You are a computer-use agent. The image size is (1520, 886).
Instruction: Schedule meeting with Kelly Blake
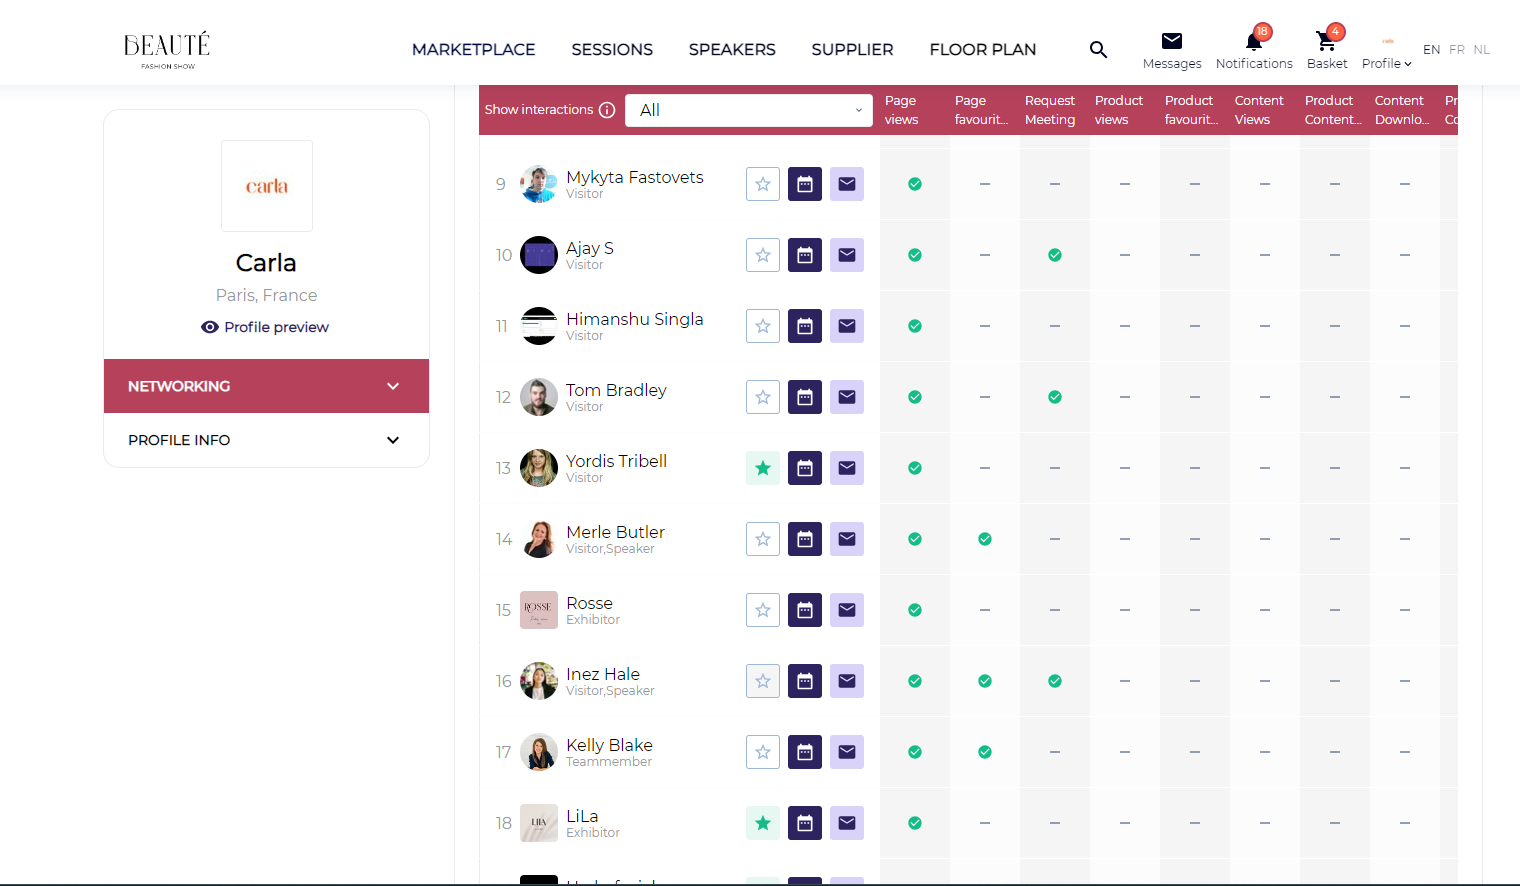805,752
